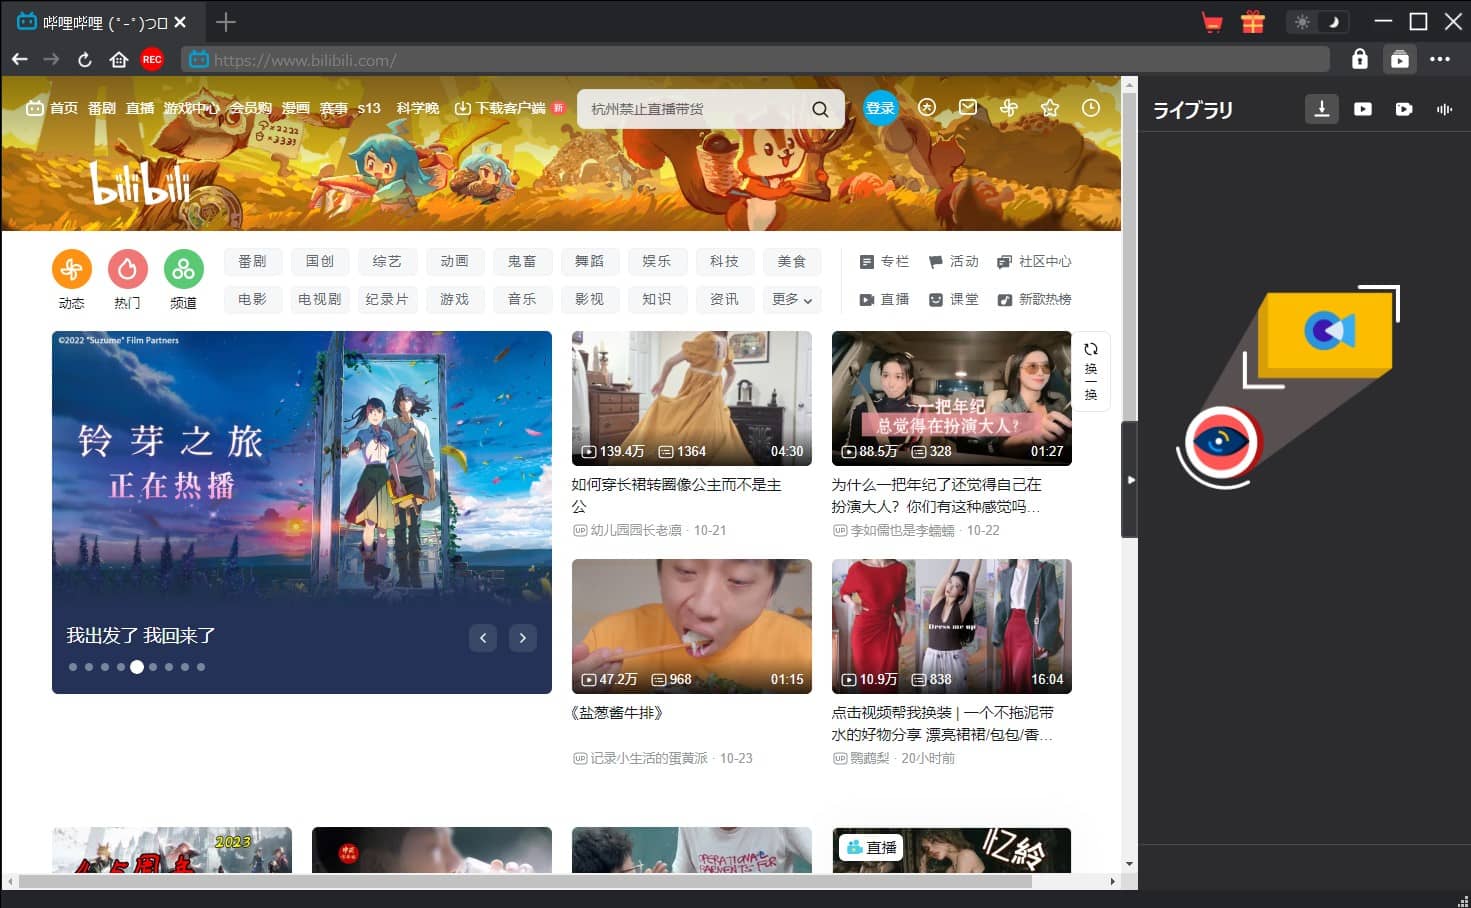The width and height of the screenshot is (1471, 908).
Task: Open the 社区中心 link
Action: coord(1034,261)
